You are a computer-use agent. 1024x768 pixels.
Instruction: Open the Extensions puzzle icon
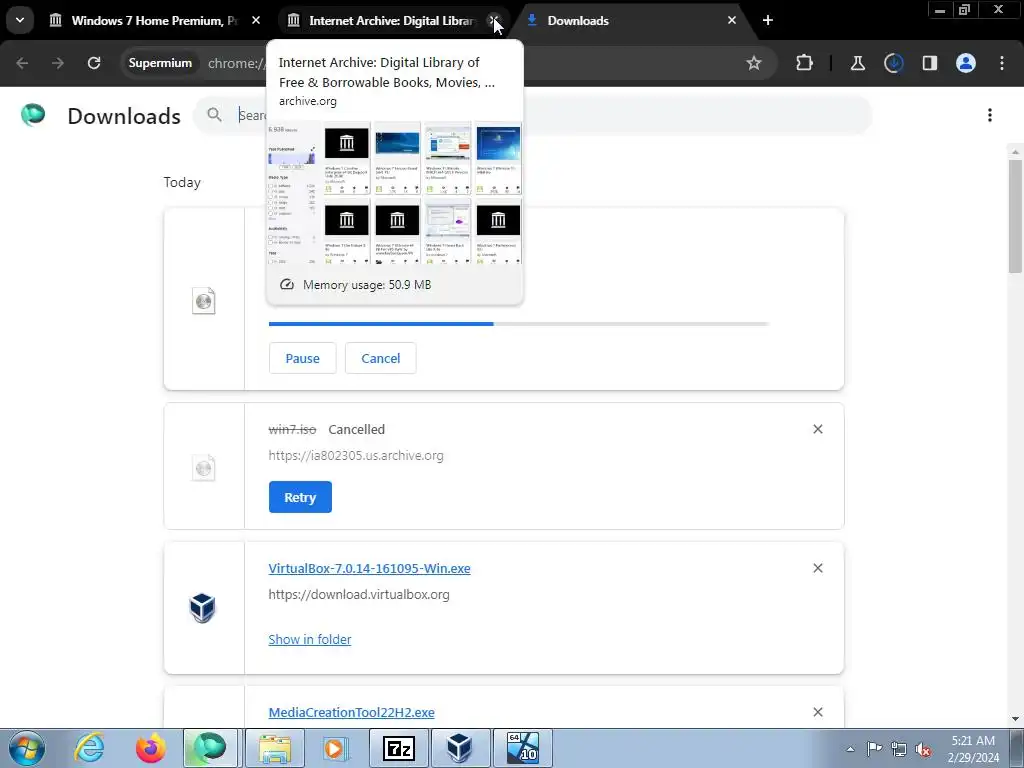(805, 63)
